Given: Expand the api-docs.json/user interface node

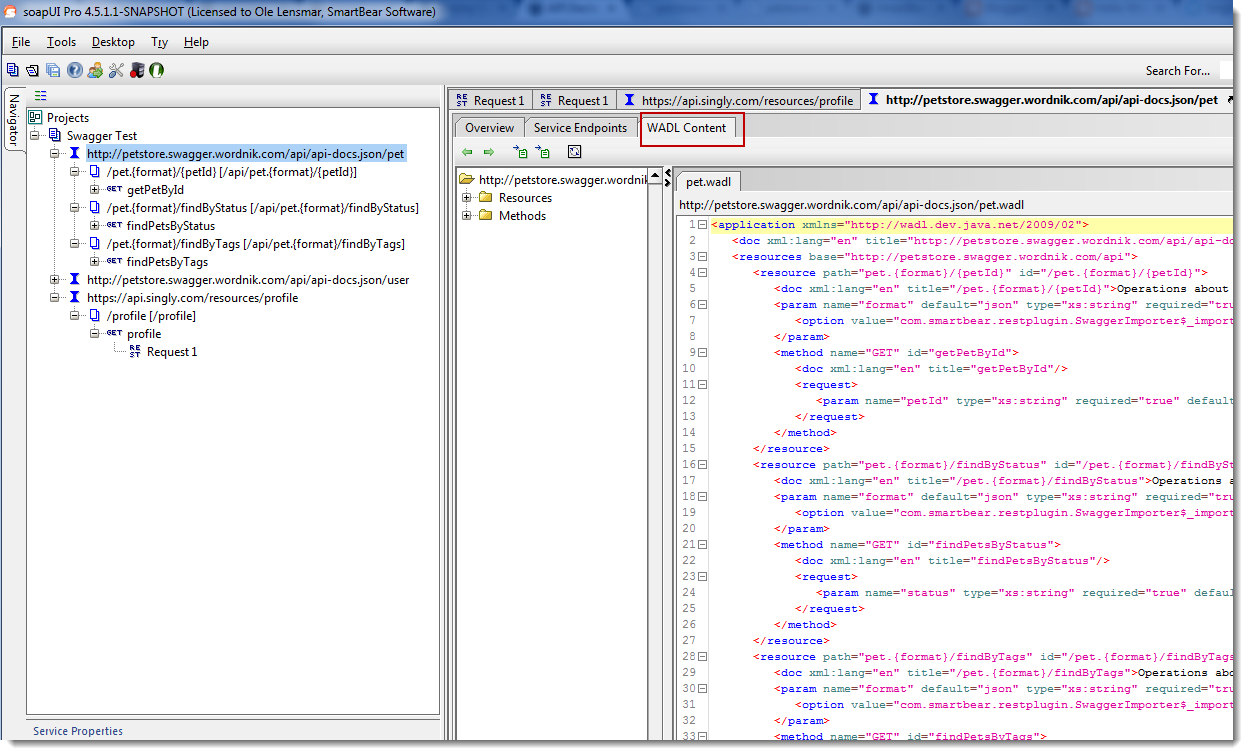Looking at the screenshot, I should 55,280.
